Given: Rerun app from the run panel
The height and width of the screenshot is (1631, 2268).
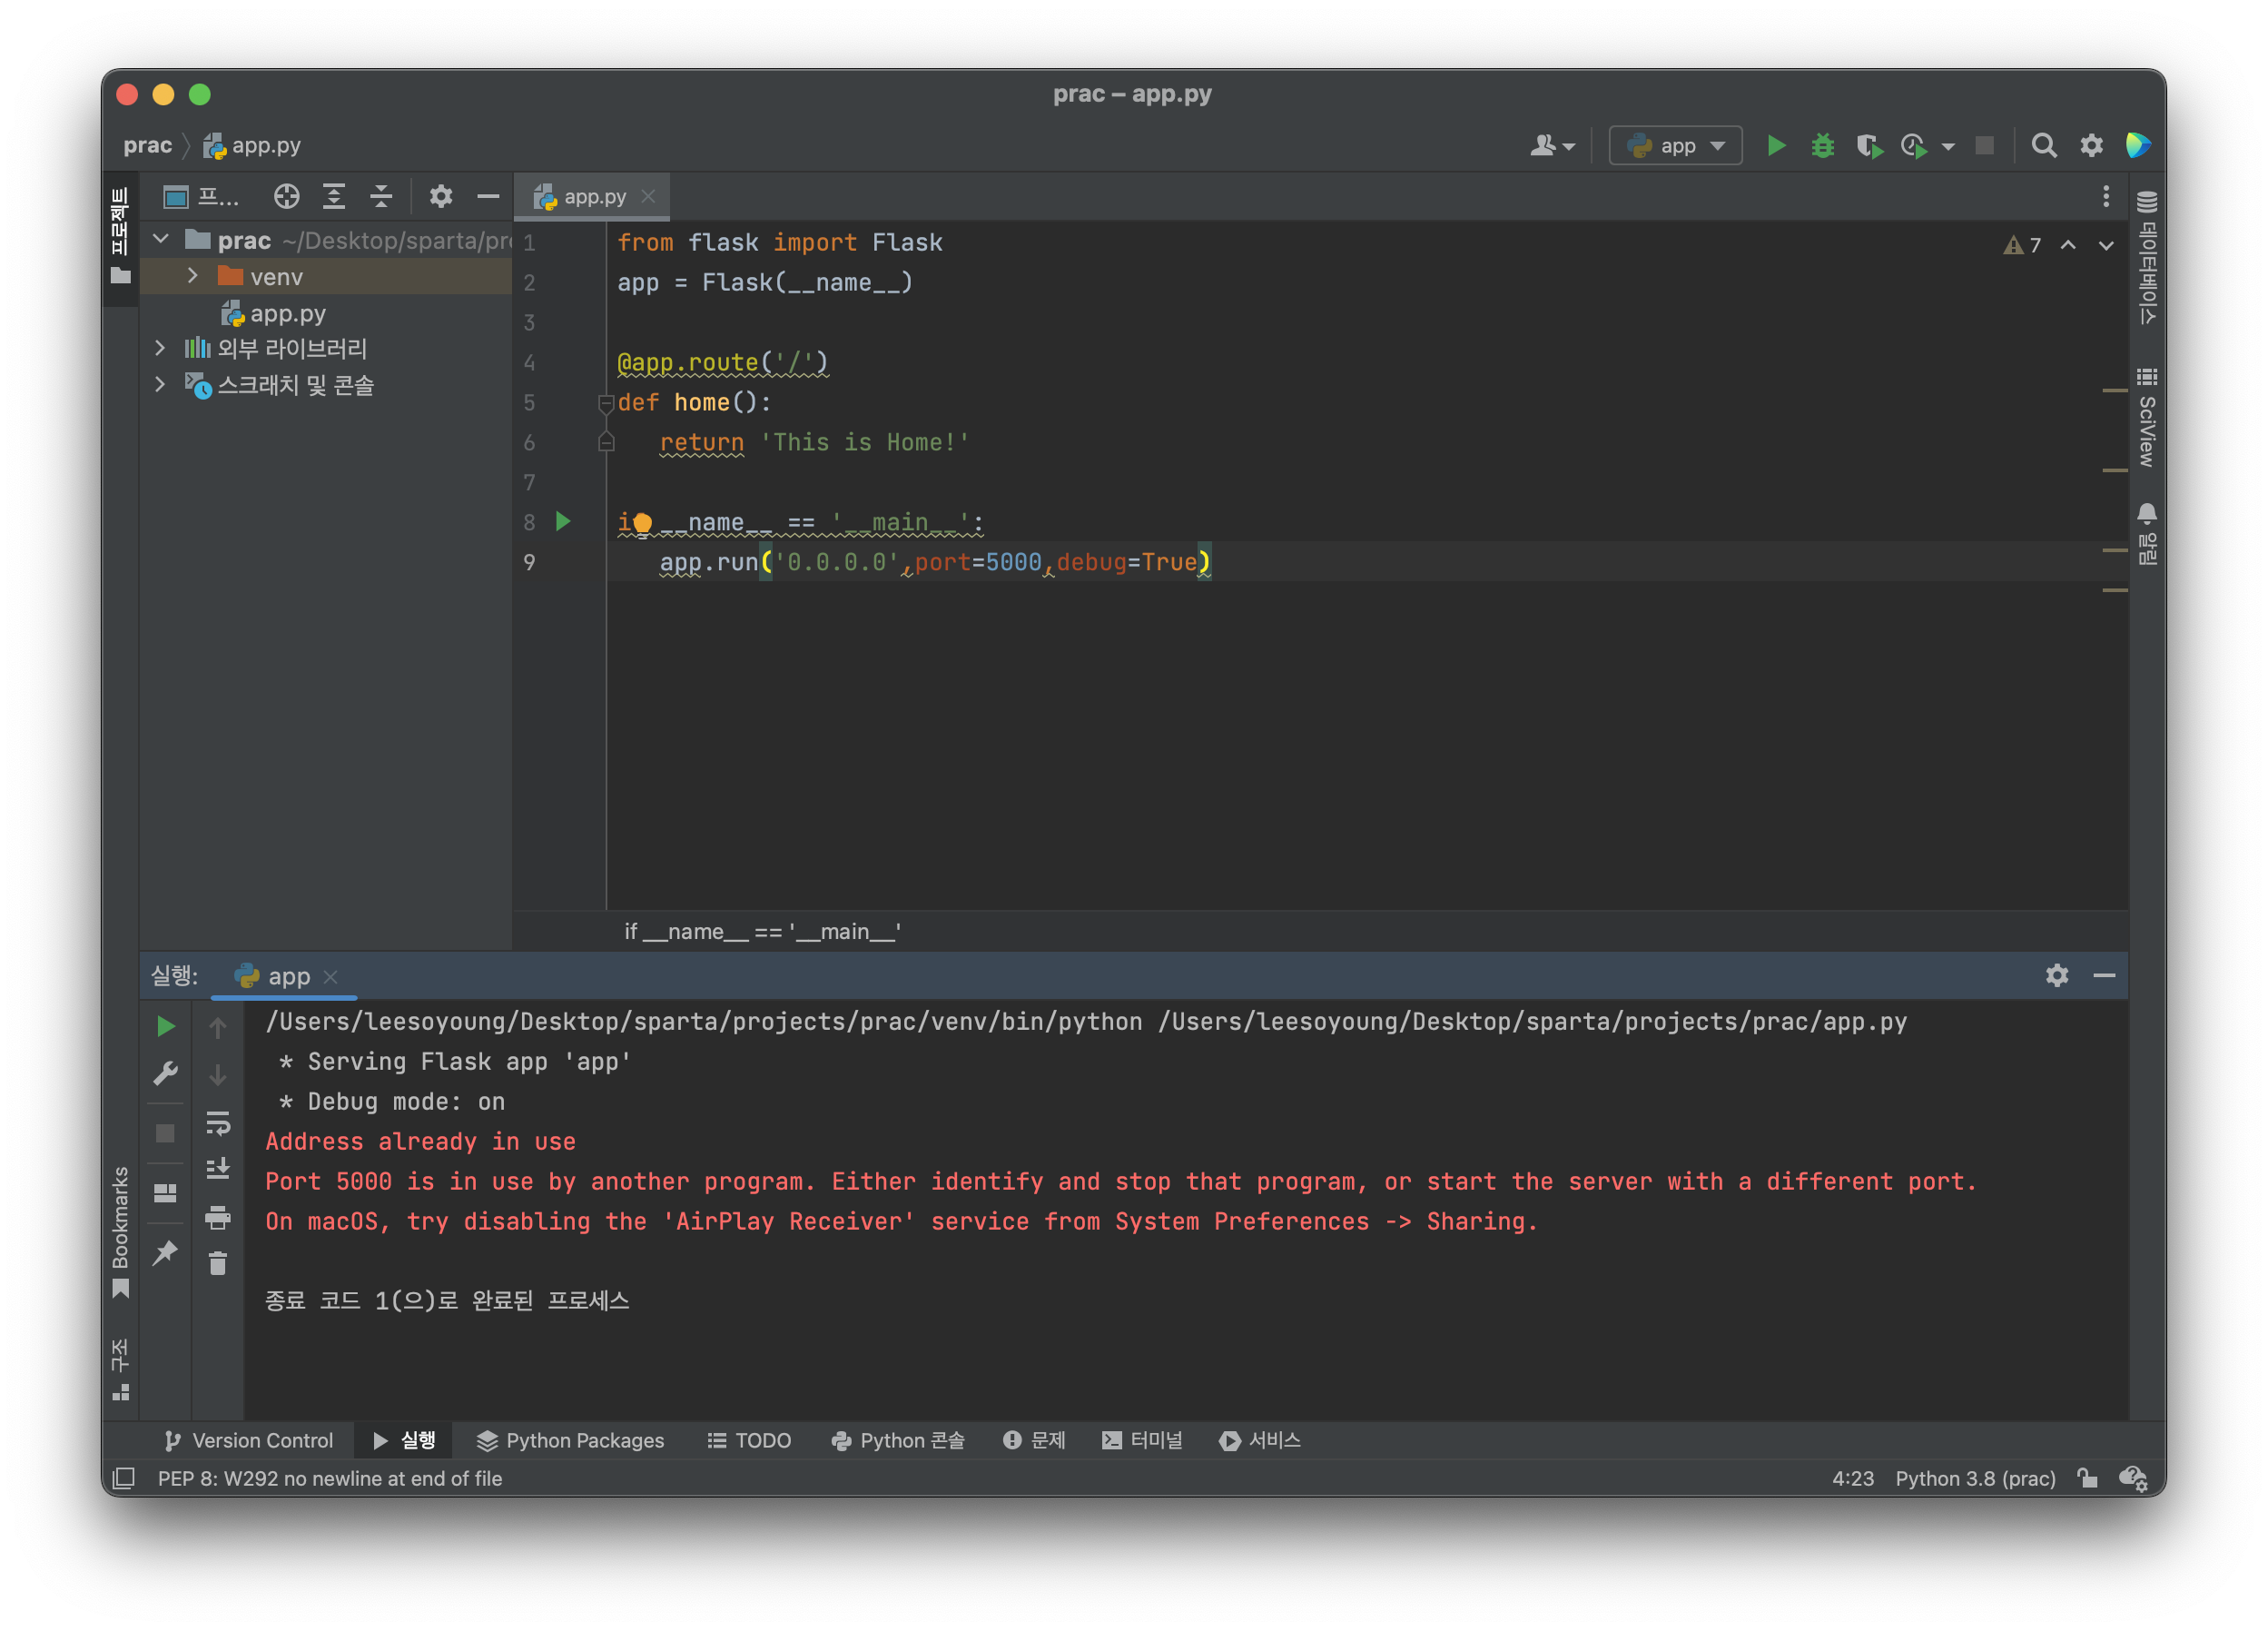Looking at the screenshot, I should click(x=166, y=1026).
